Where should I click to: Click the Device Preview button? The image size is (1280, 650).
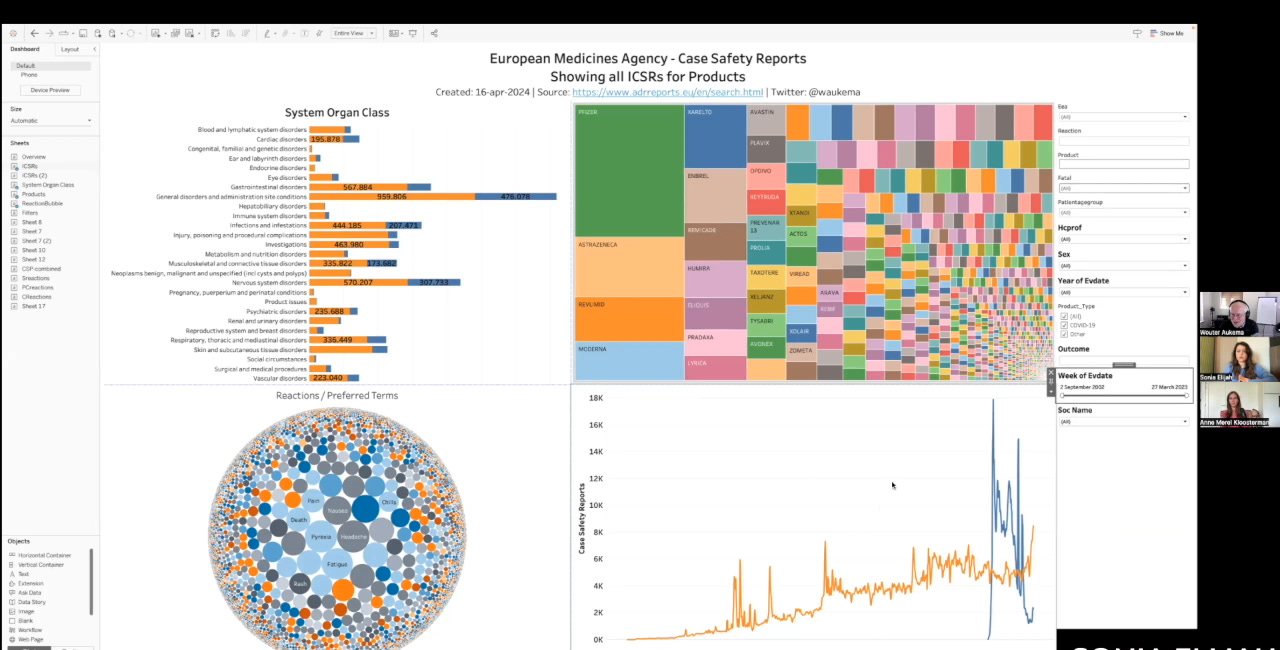tap(50, 90)
